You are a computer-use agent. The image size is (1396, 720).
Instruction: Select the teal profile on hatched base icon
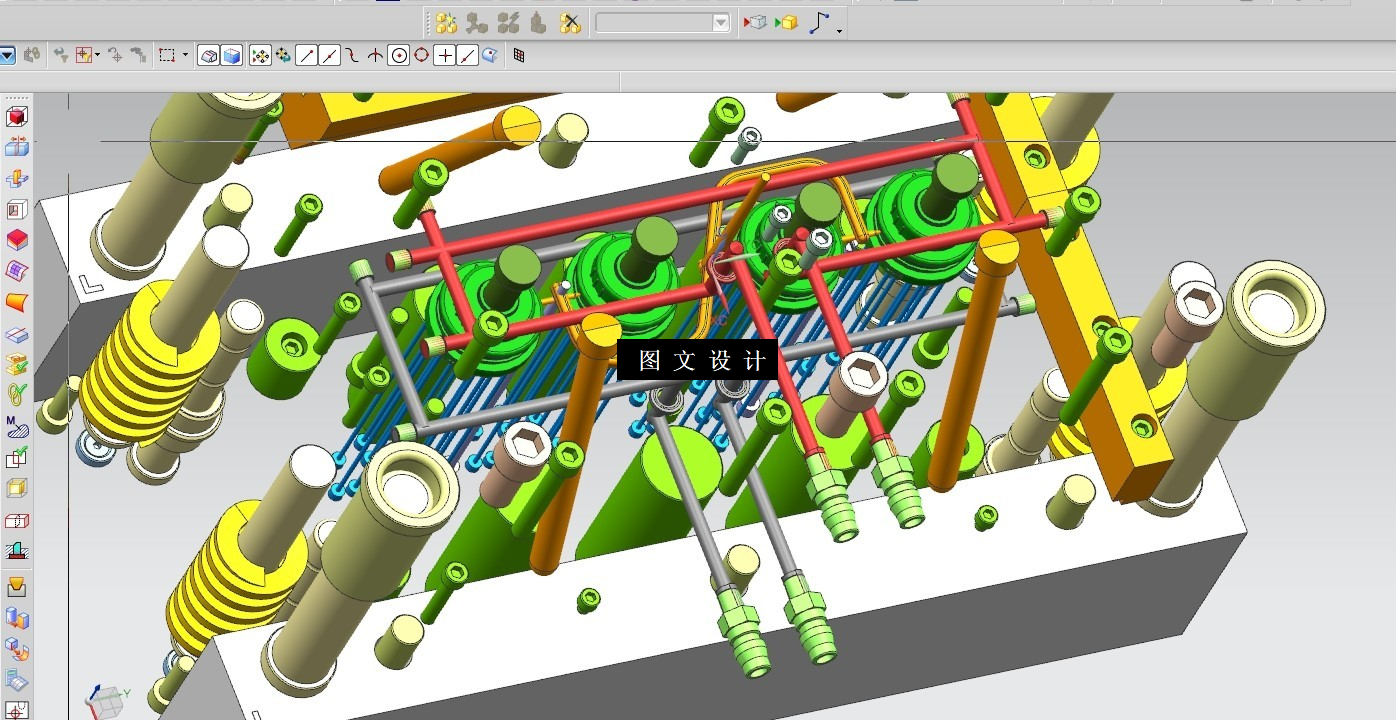(17, 551)
